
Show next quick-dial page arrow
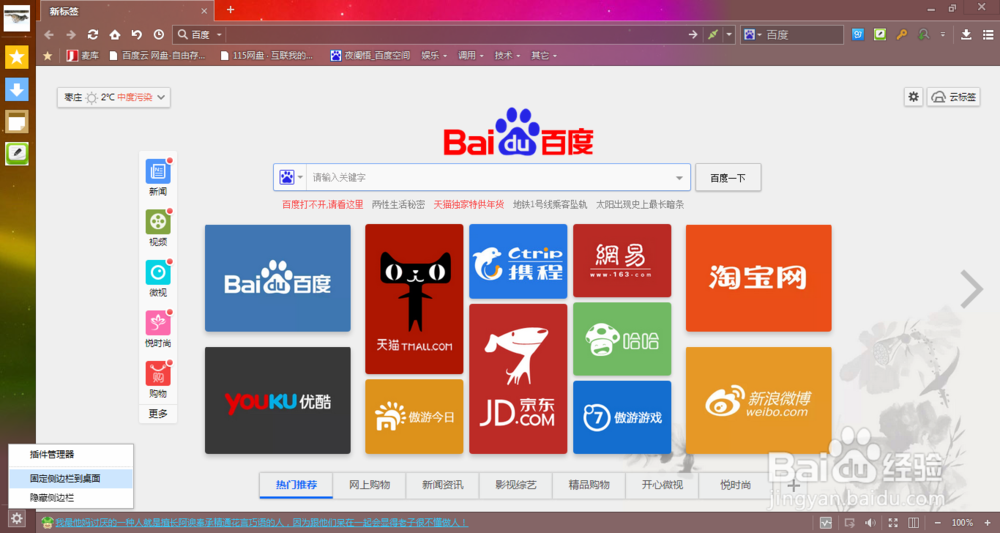[x=972, y=289]
